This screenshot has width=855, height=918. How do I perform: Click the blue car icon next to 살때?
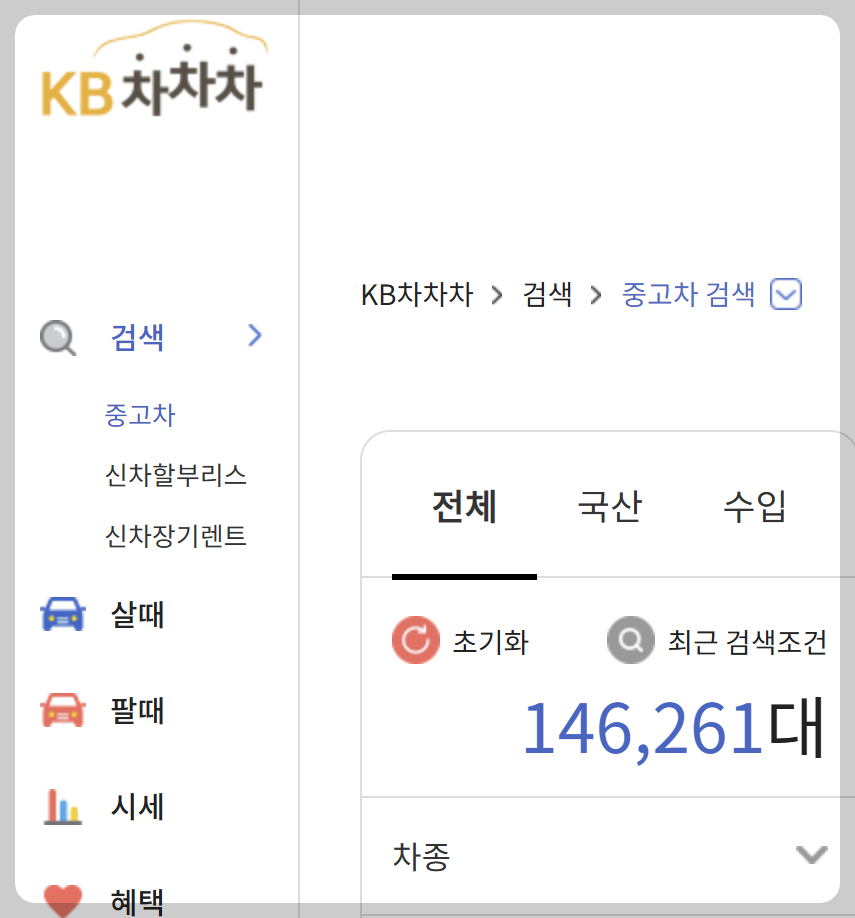(x=62, y=614)
